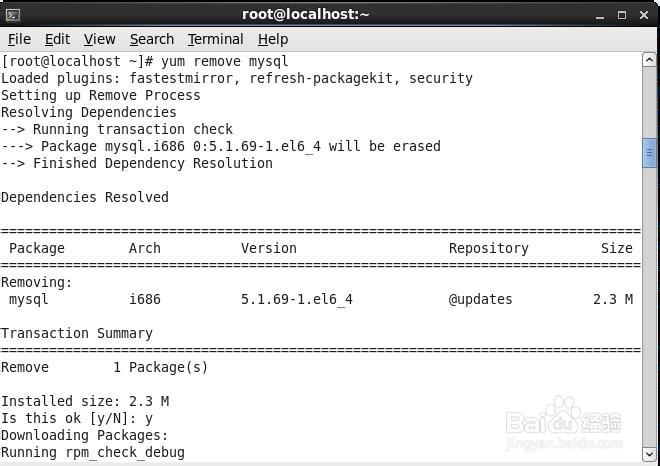Click the scrollbar up arrow
660x466 pixels.
649,60
